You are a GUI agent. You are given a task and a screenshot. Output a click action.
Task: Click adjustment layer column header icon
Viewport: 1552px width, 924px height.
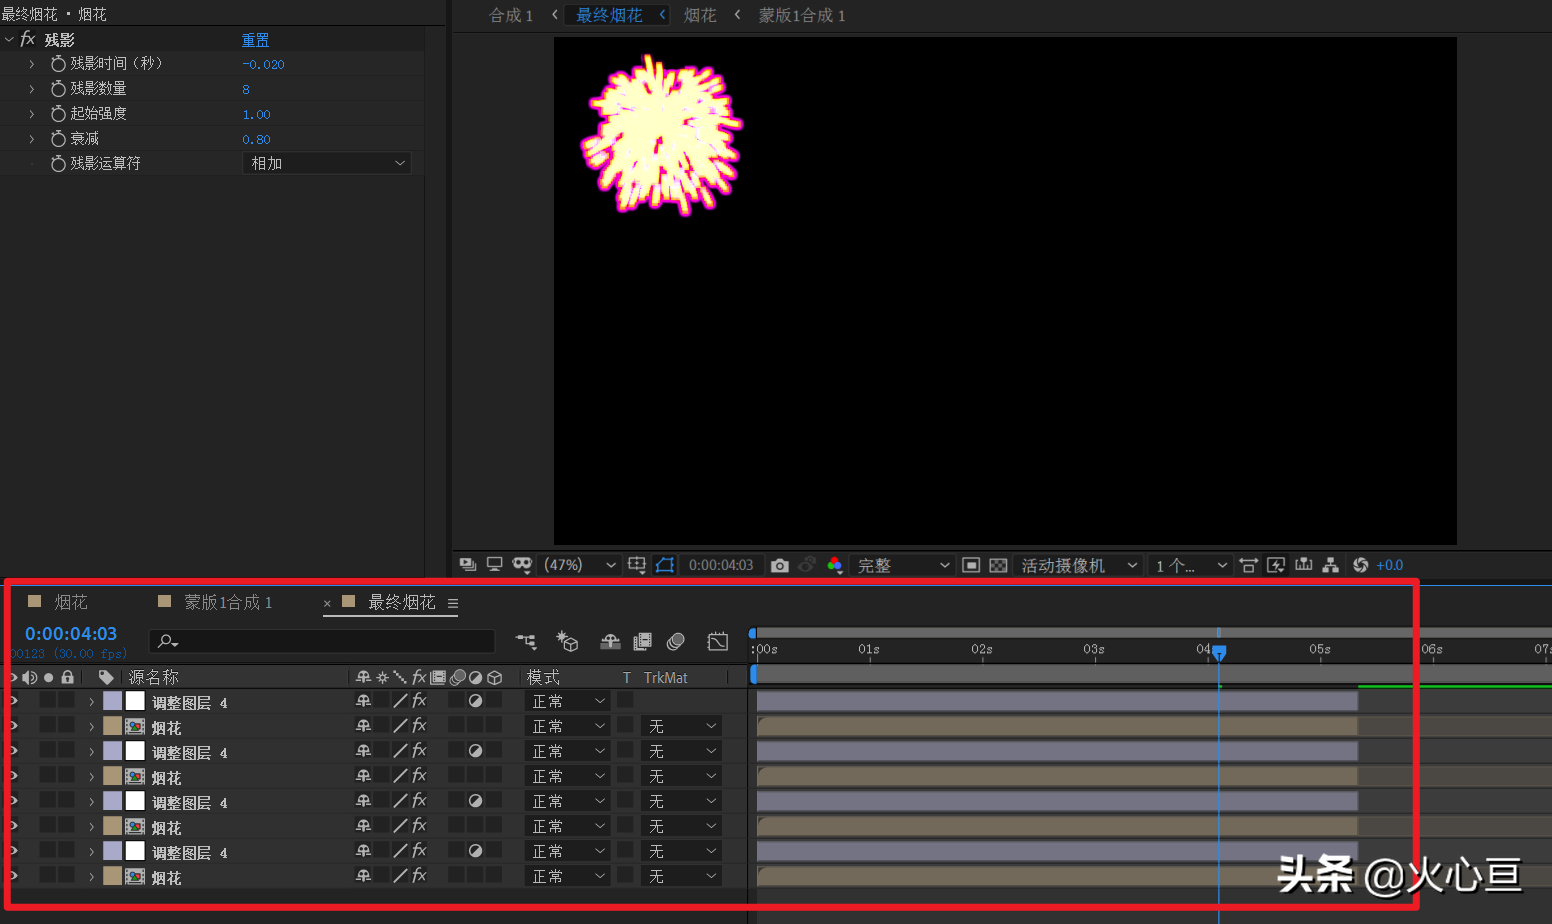pos(476,677)
